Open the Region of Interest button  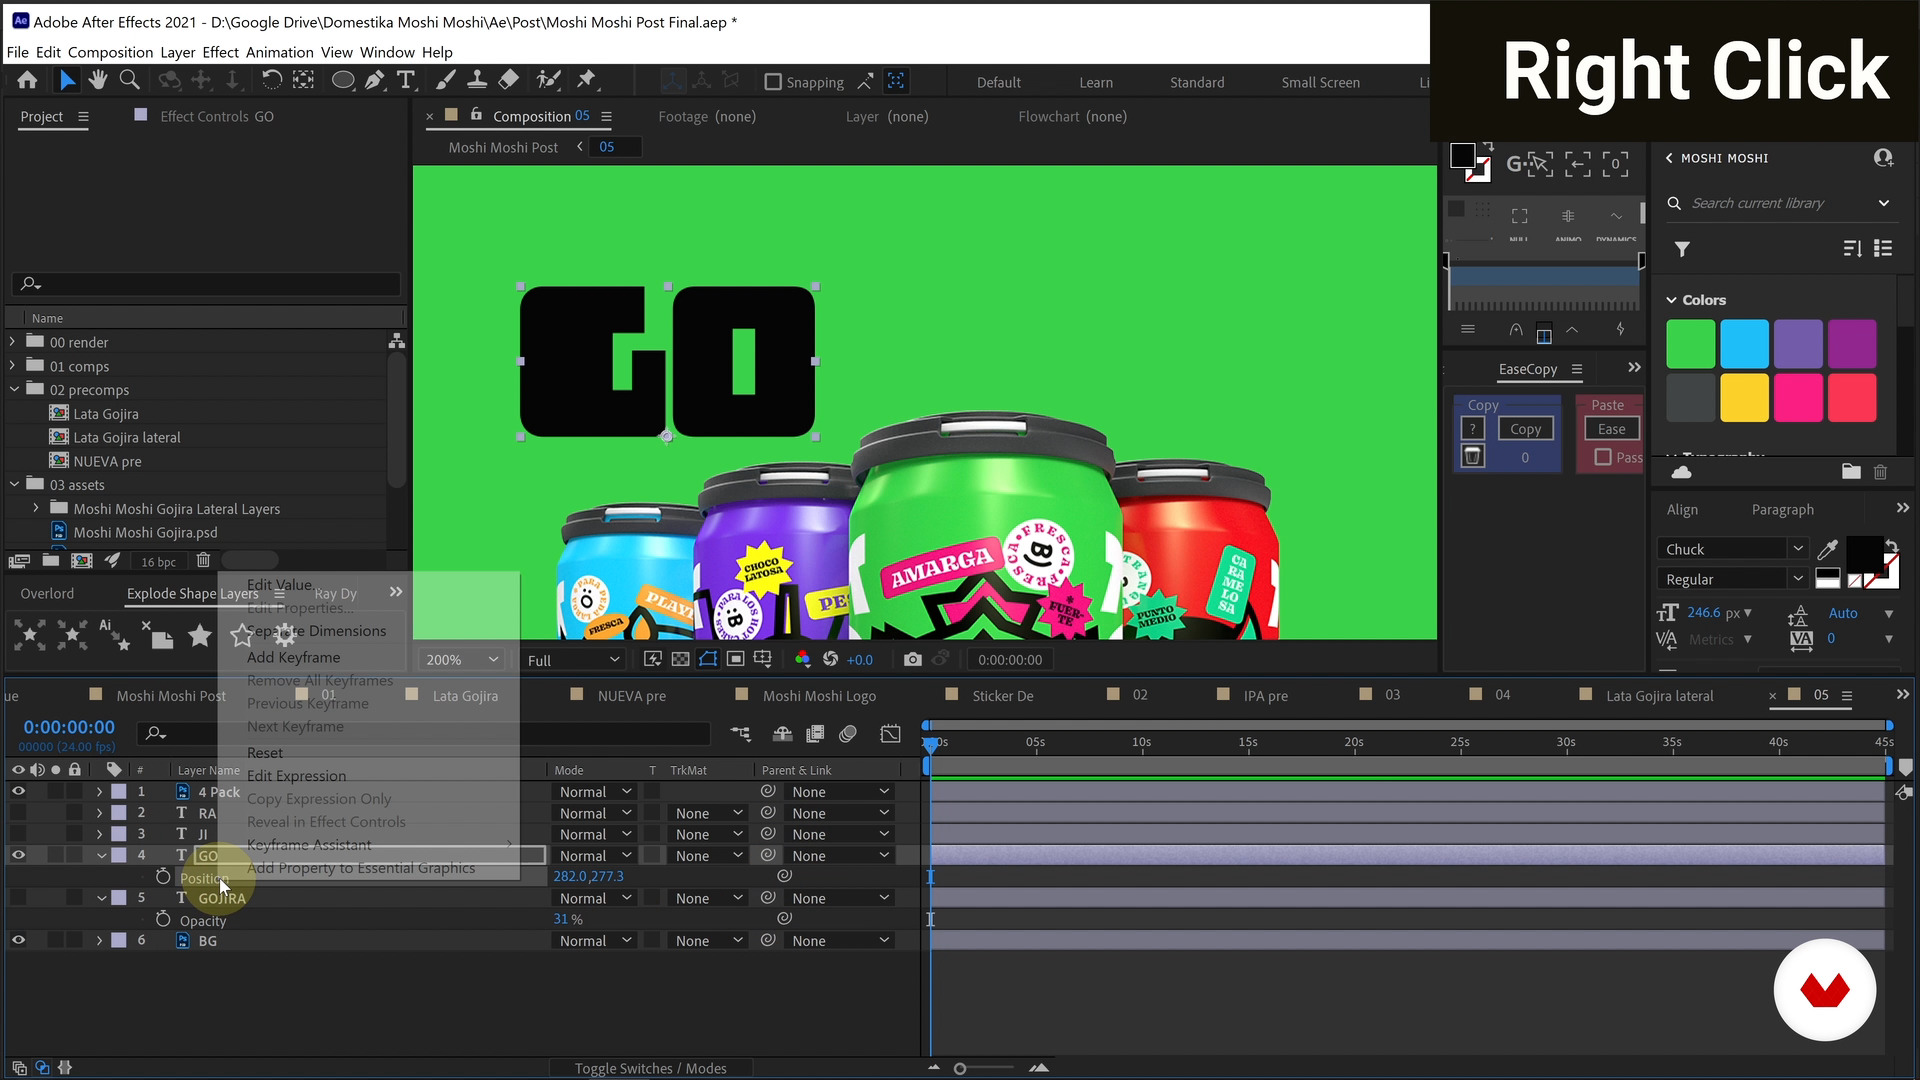pos(735,659)
